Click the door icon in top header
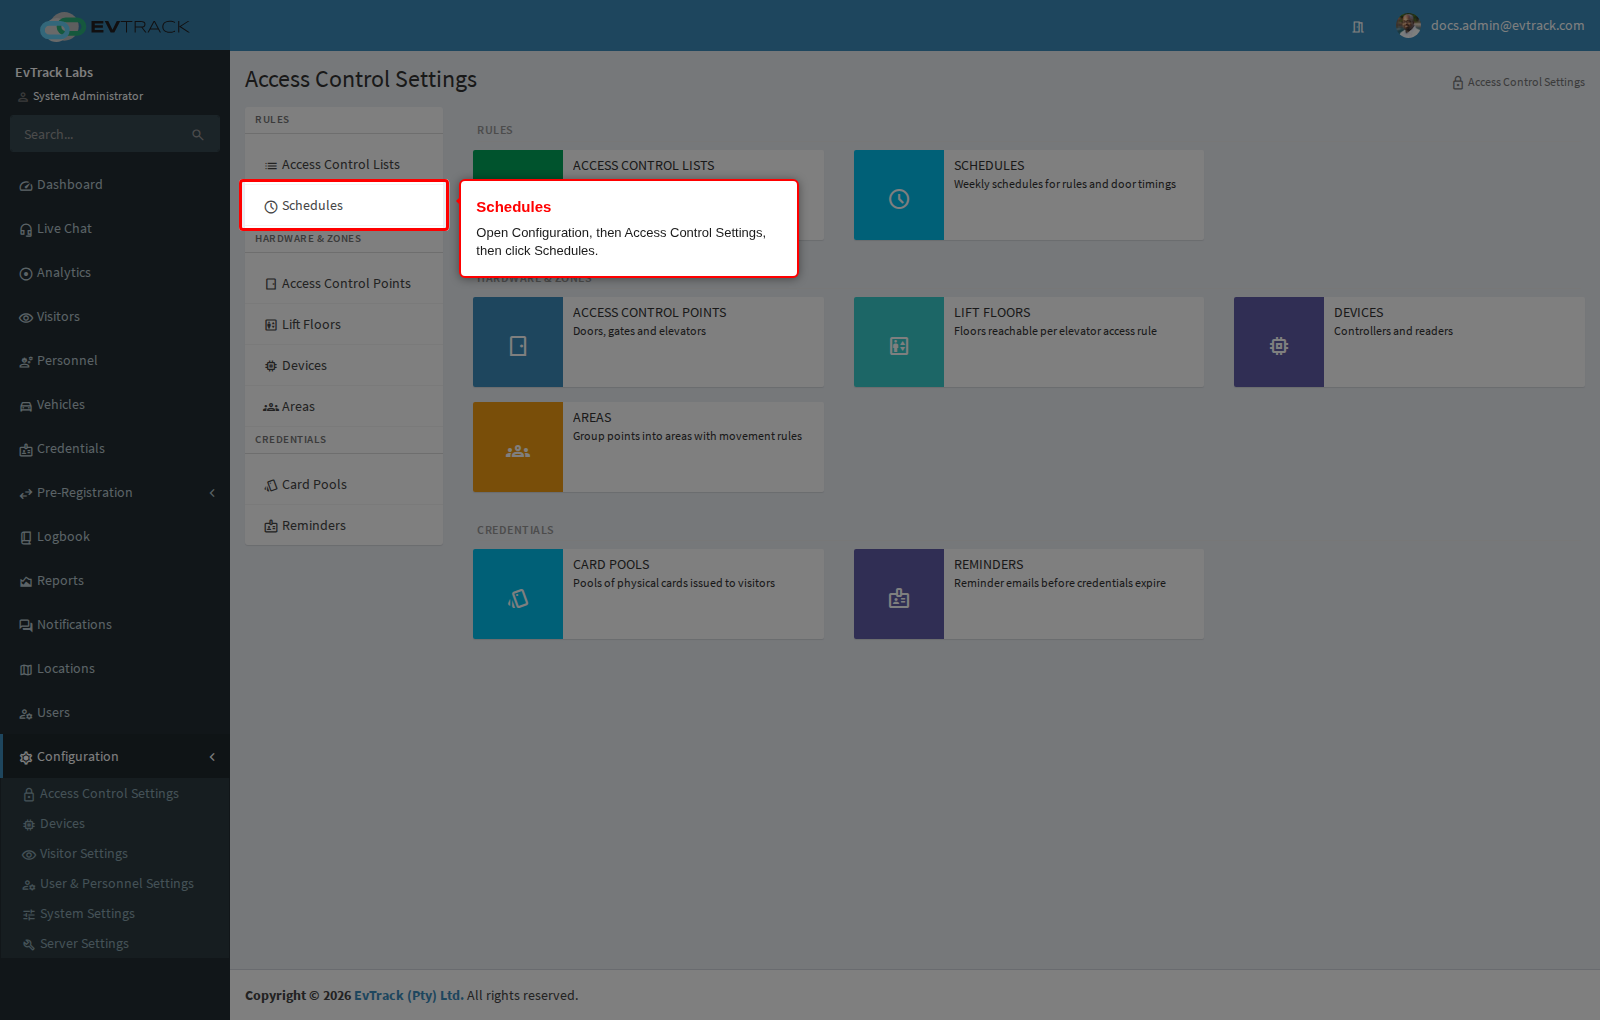Screen dimensions: 1600x1020 point(1358,27)
